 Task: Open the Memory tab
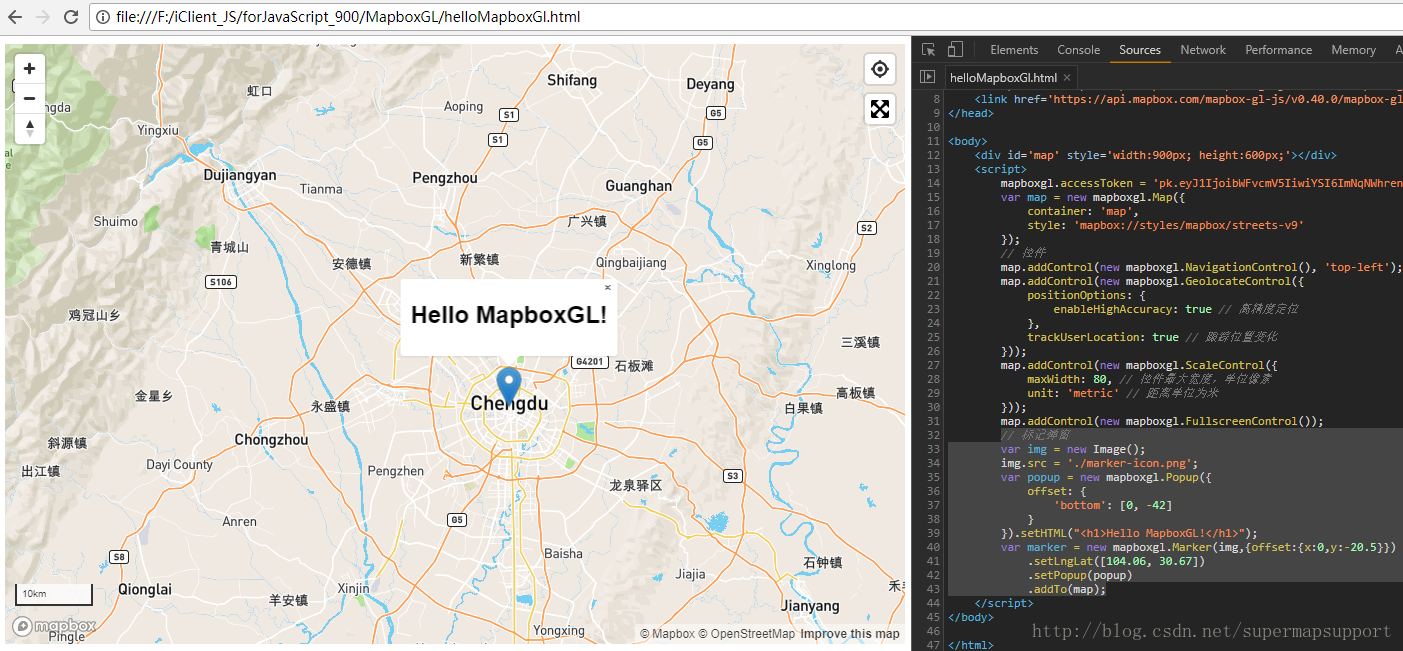pyautogui.click(x=1353, y=50)
